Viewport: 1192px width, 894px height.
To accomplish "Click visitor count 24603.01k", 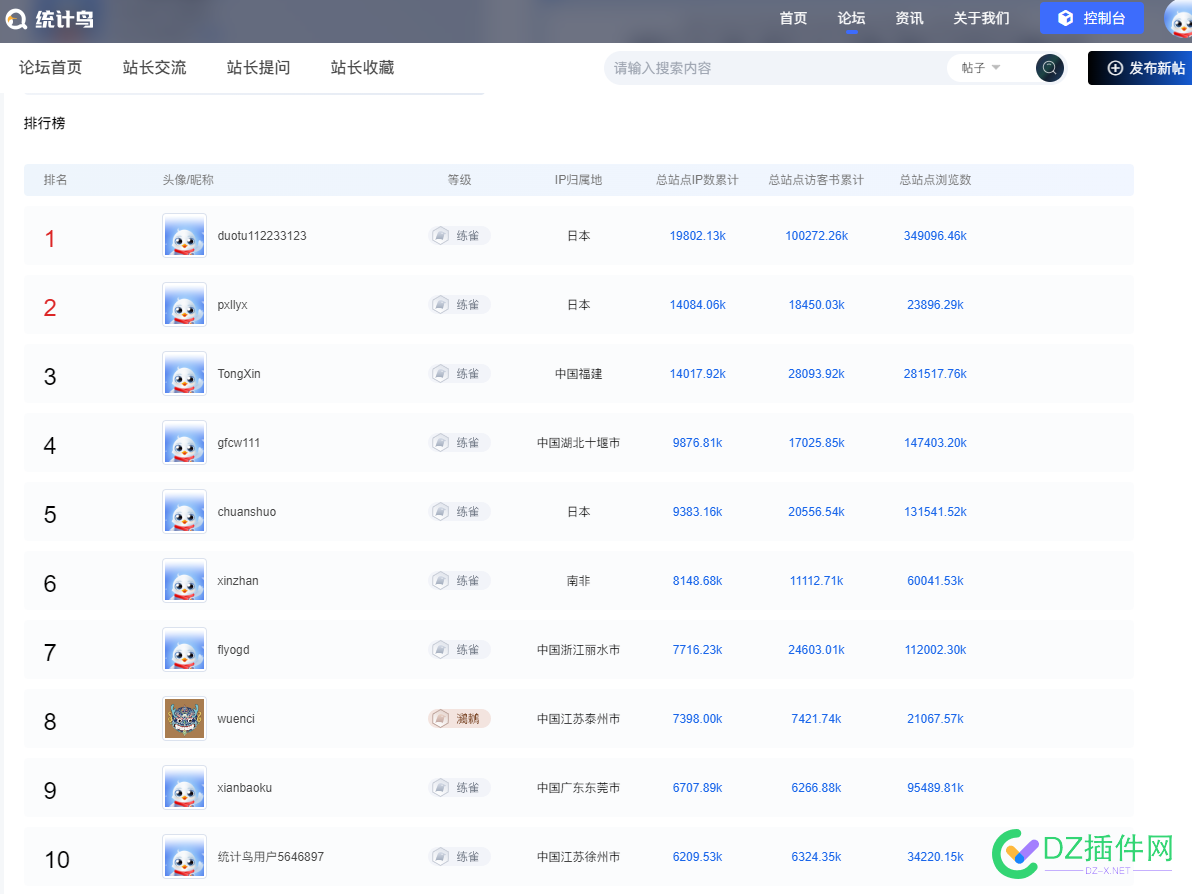I will coord(816,649).
